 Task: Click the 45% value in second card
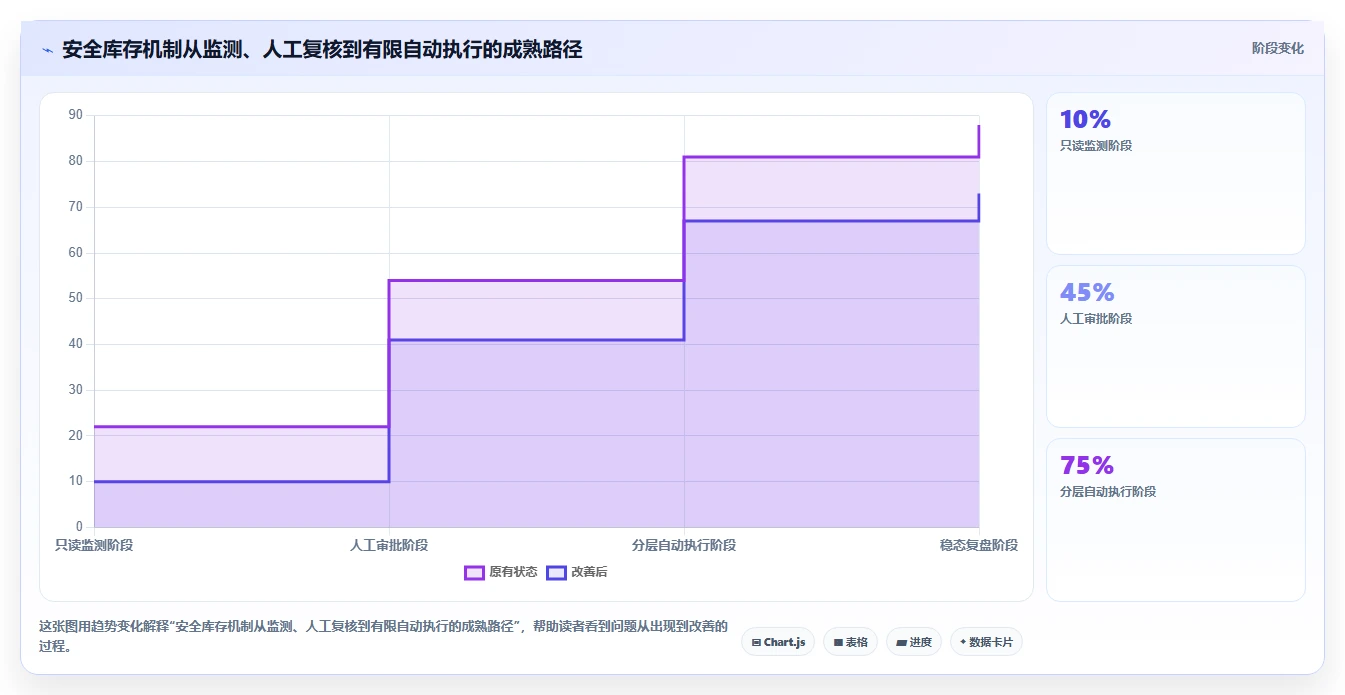[1087, 292]
